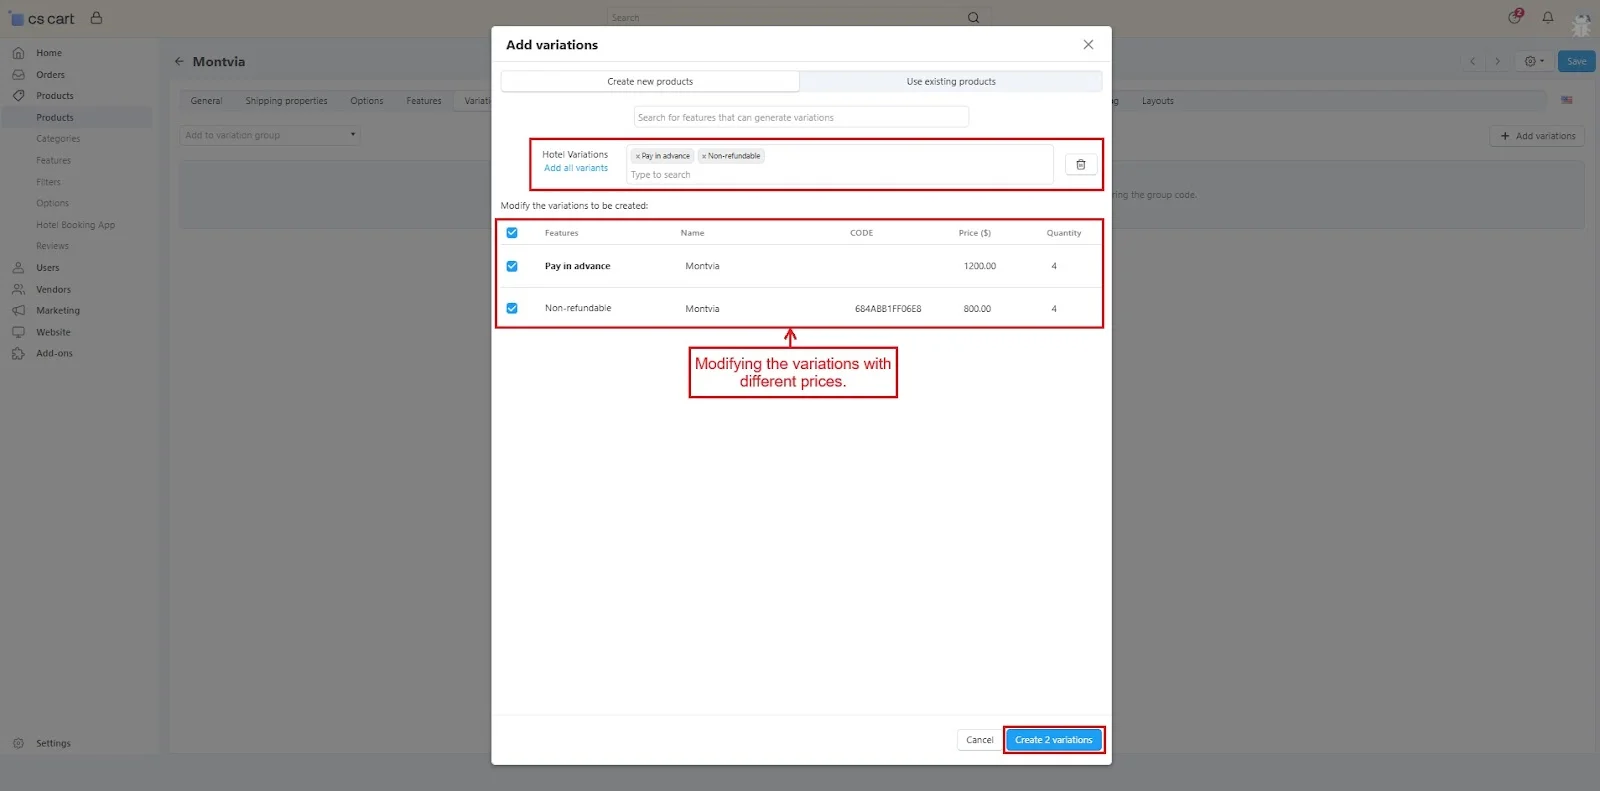Click the Create 2 variations button
Image resolution: width=1600 pixels, height=791 pixels.
(1053, 740)
